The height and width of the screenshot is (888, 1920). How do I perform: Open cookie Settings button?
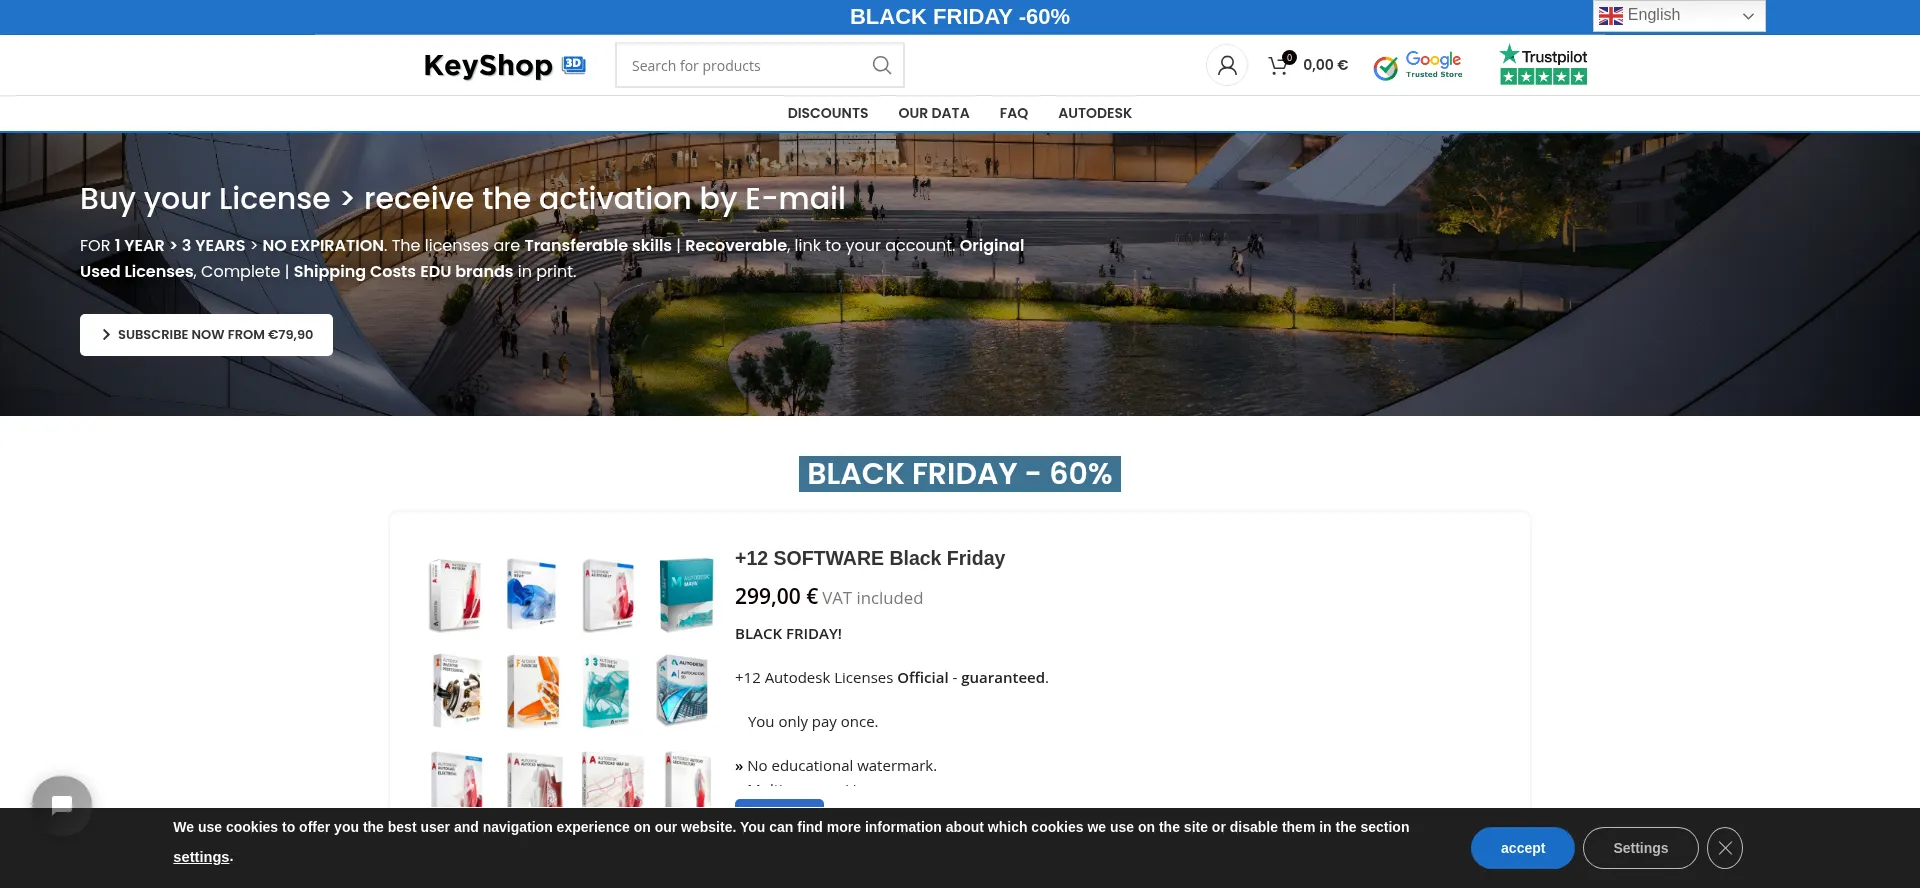click(x=1640, y=848)
